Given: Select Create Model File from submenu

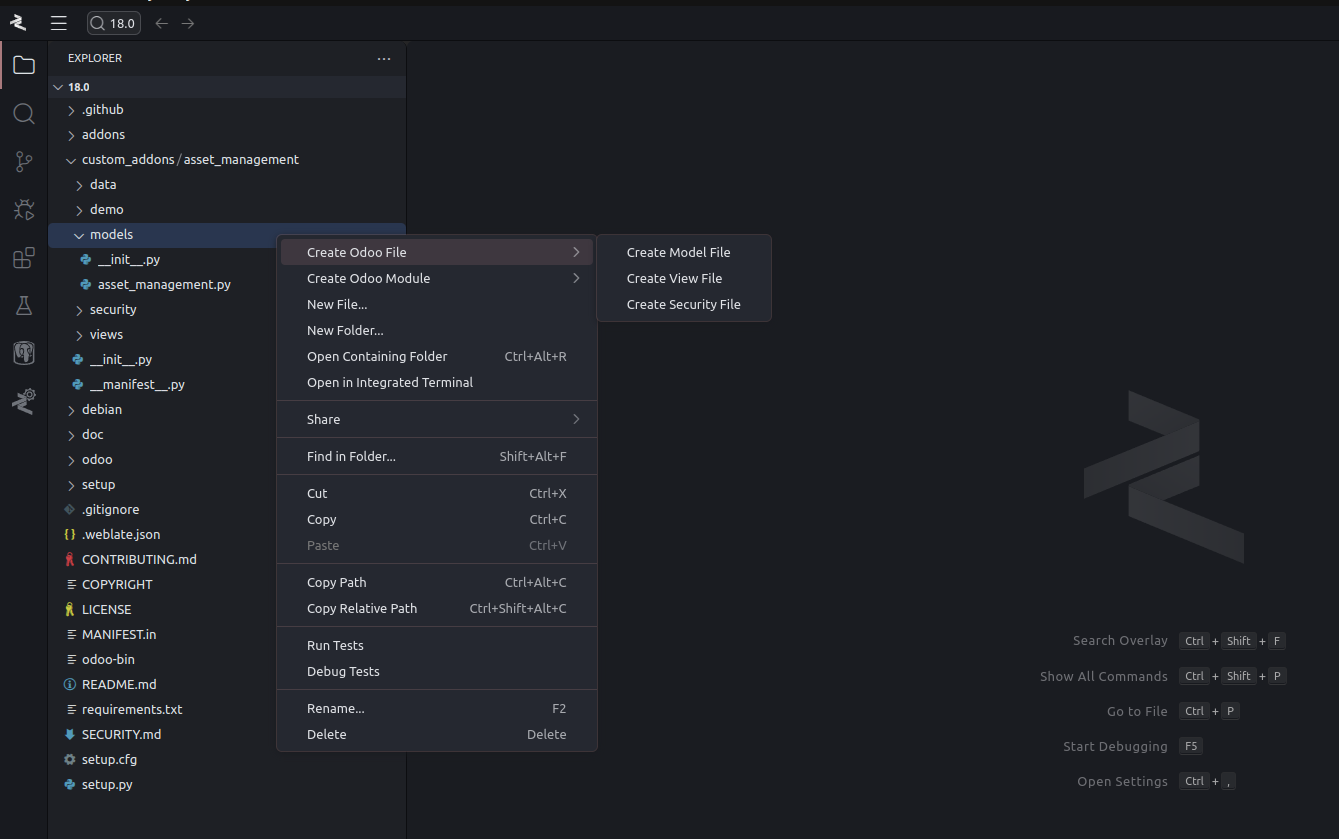Looking at the screenshot, I should pyautogui.click(x=678, y=253).
